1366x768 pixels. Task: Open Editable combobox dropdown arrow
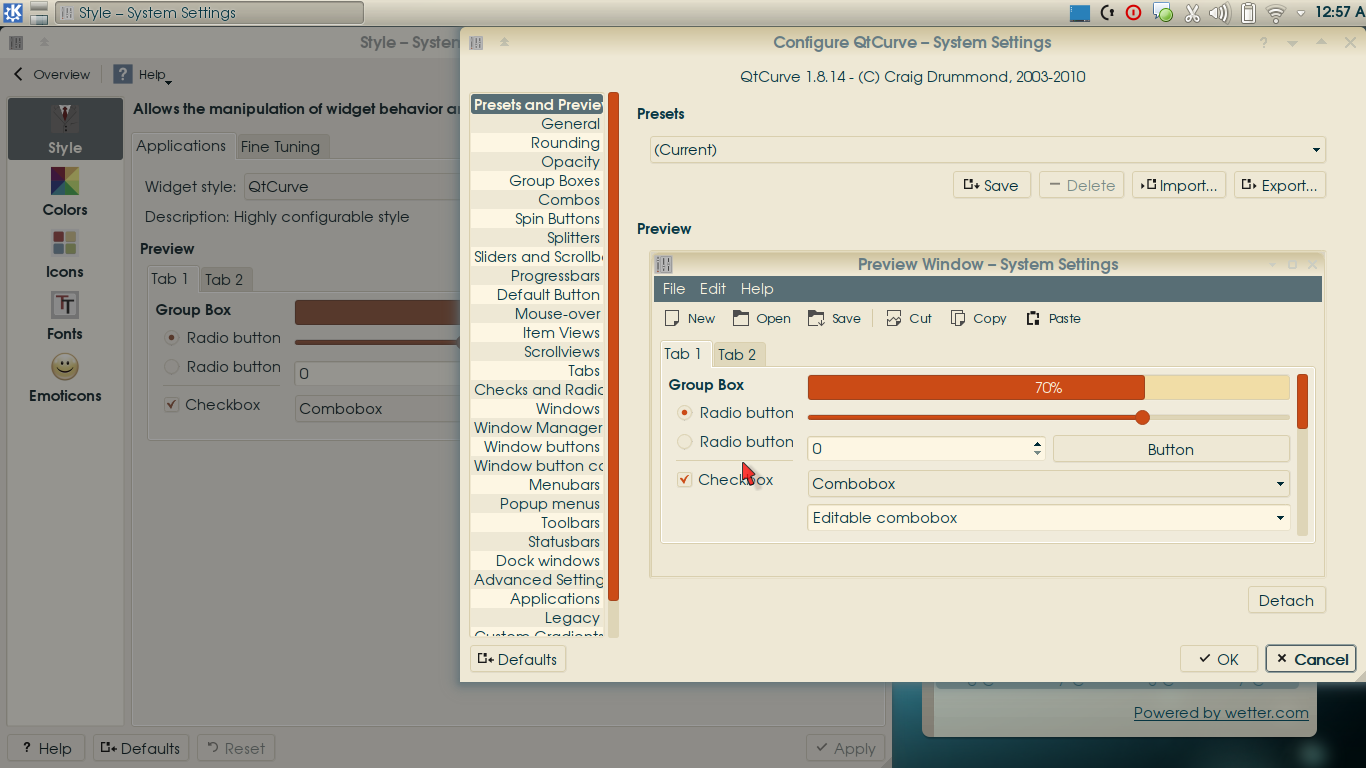(x=1280, y=518)
